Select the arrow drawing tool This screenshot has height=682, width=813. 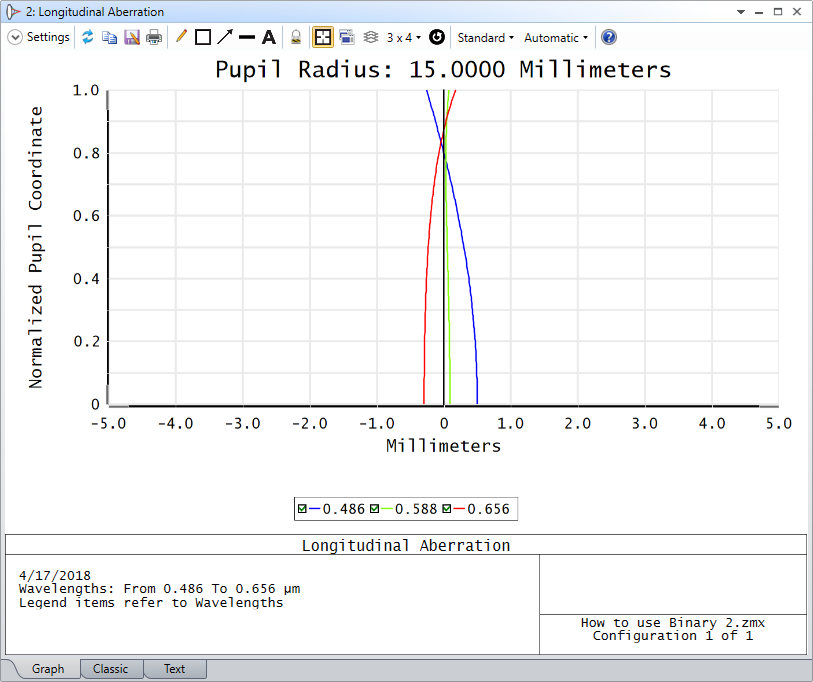point(225,37)
